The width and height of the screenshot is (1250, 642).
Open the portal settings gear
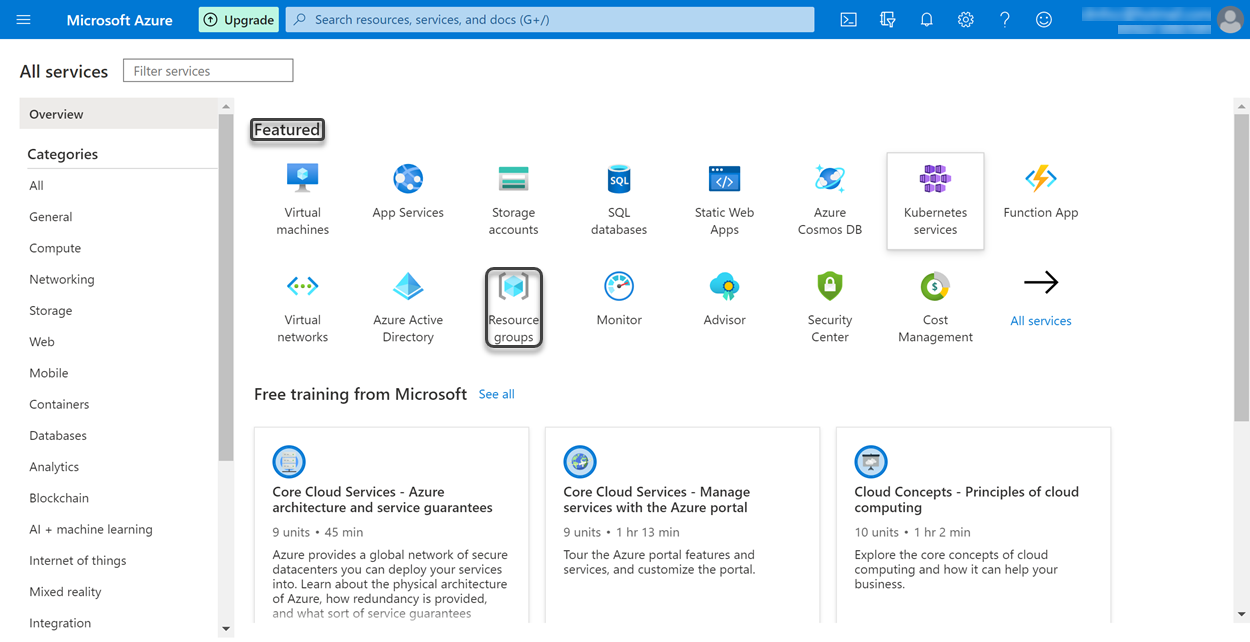965,20
